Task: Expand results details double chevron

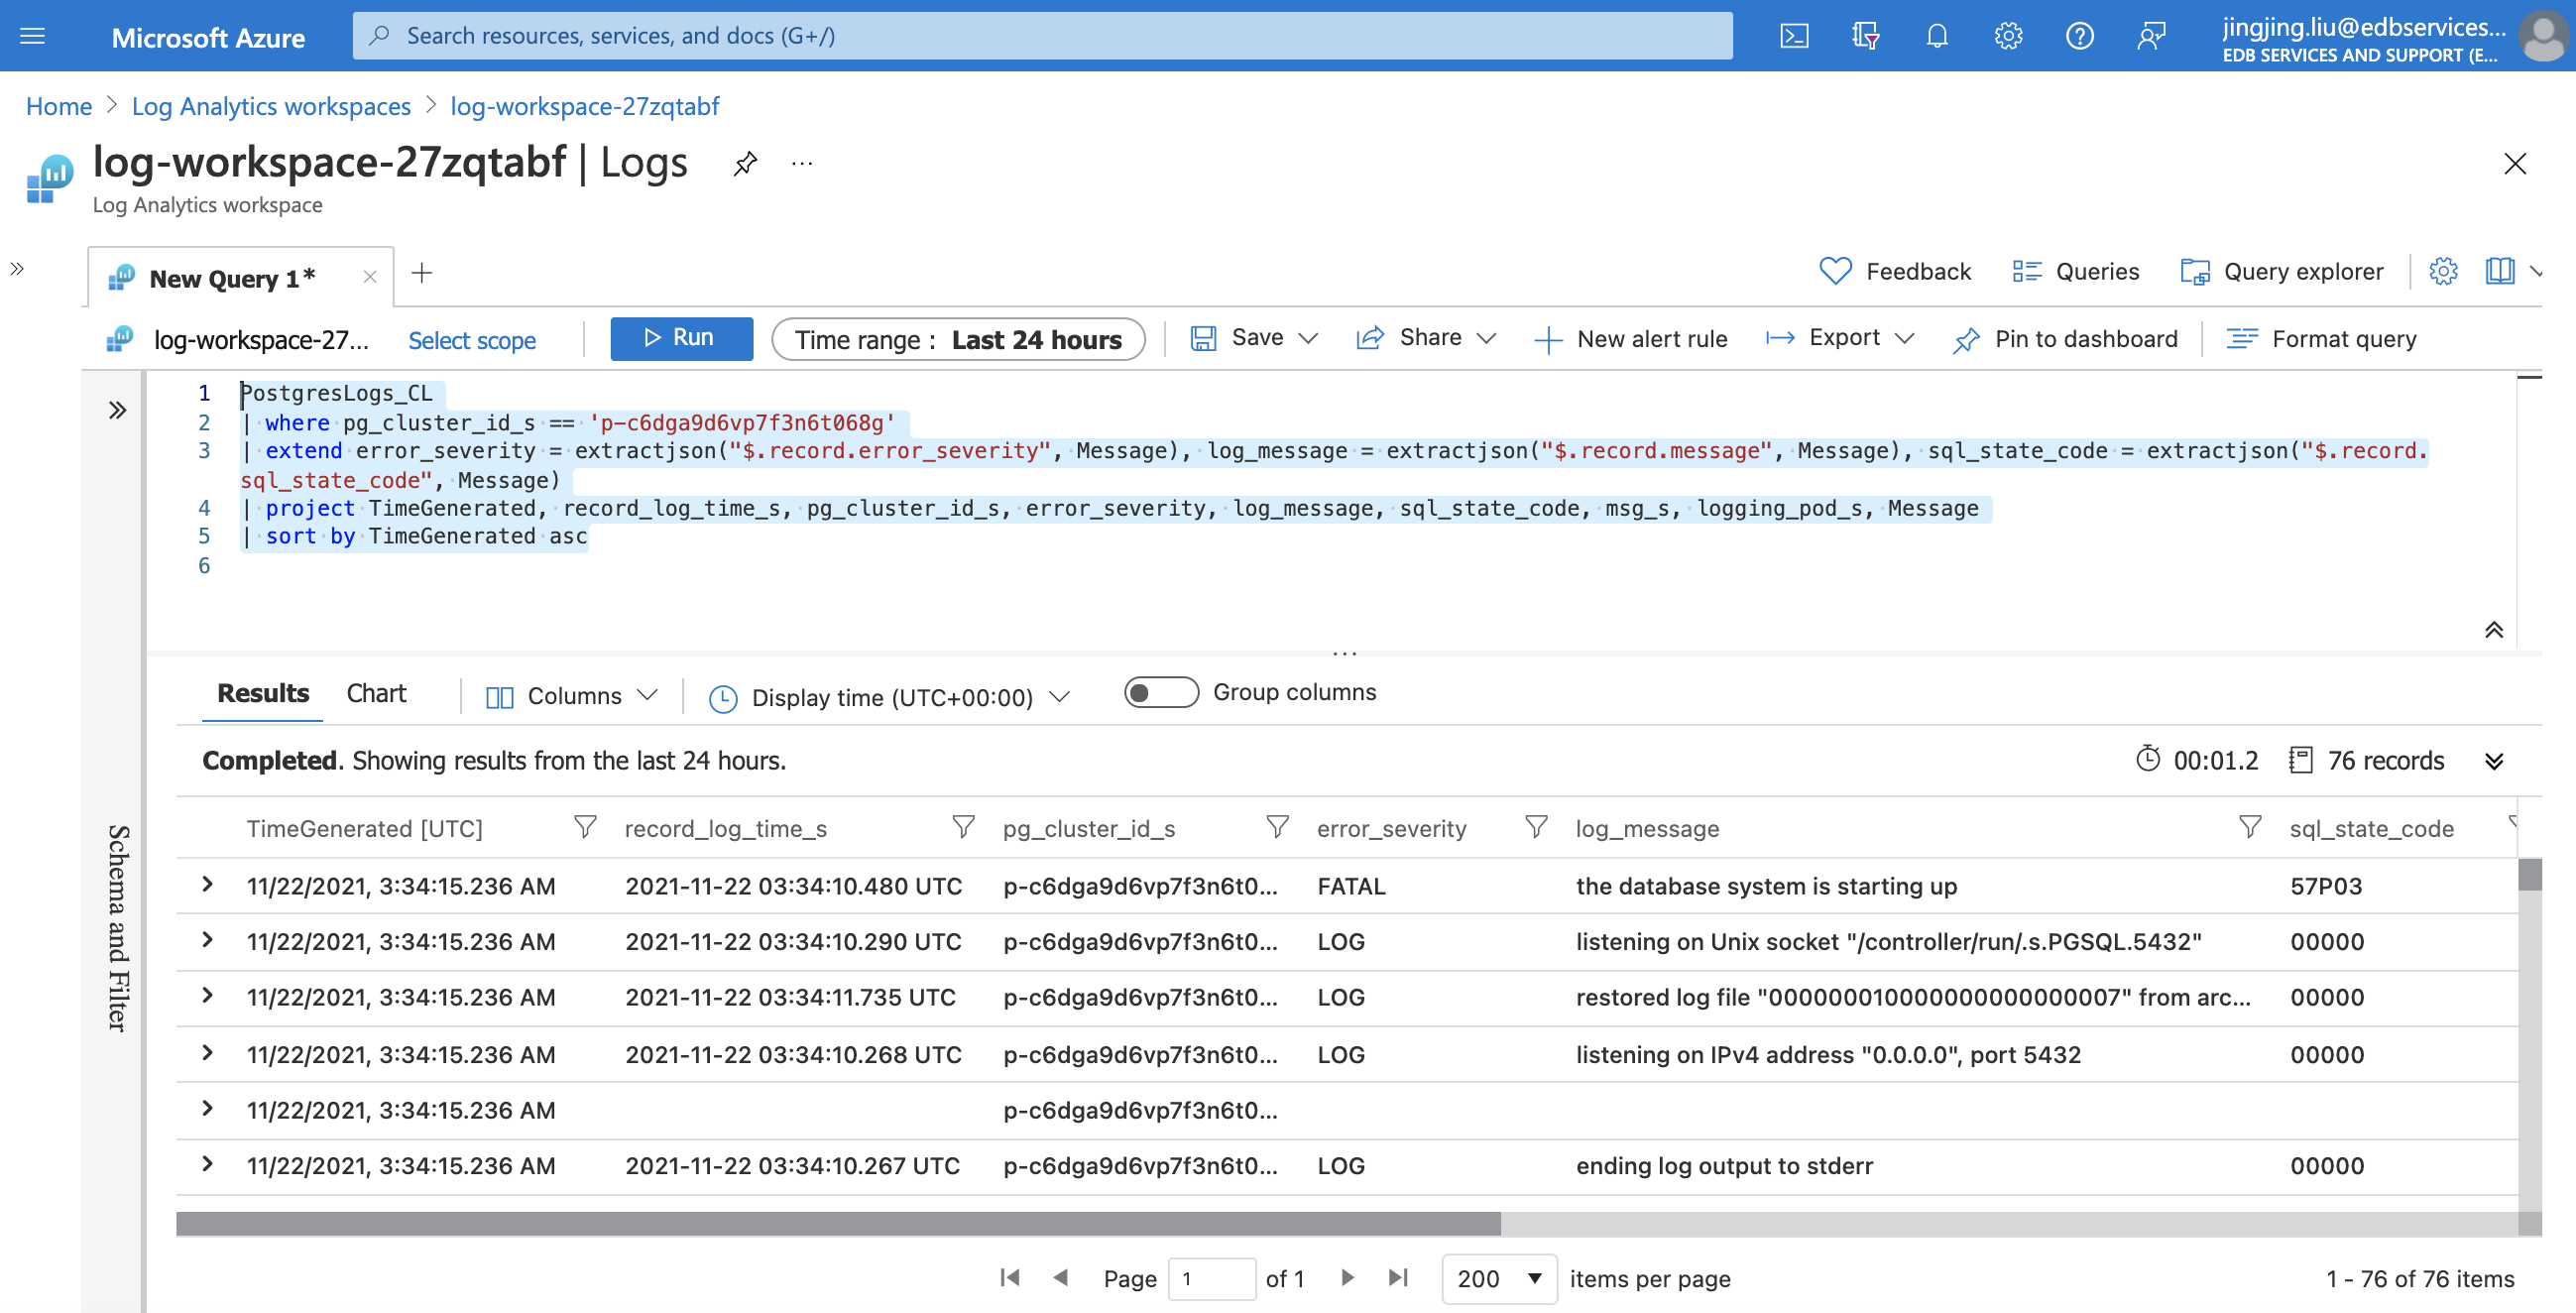Action: 2494,761
